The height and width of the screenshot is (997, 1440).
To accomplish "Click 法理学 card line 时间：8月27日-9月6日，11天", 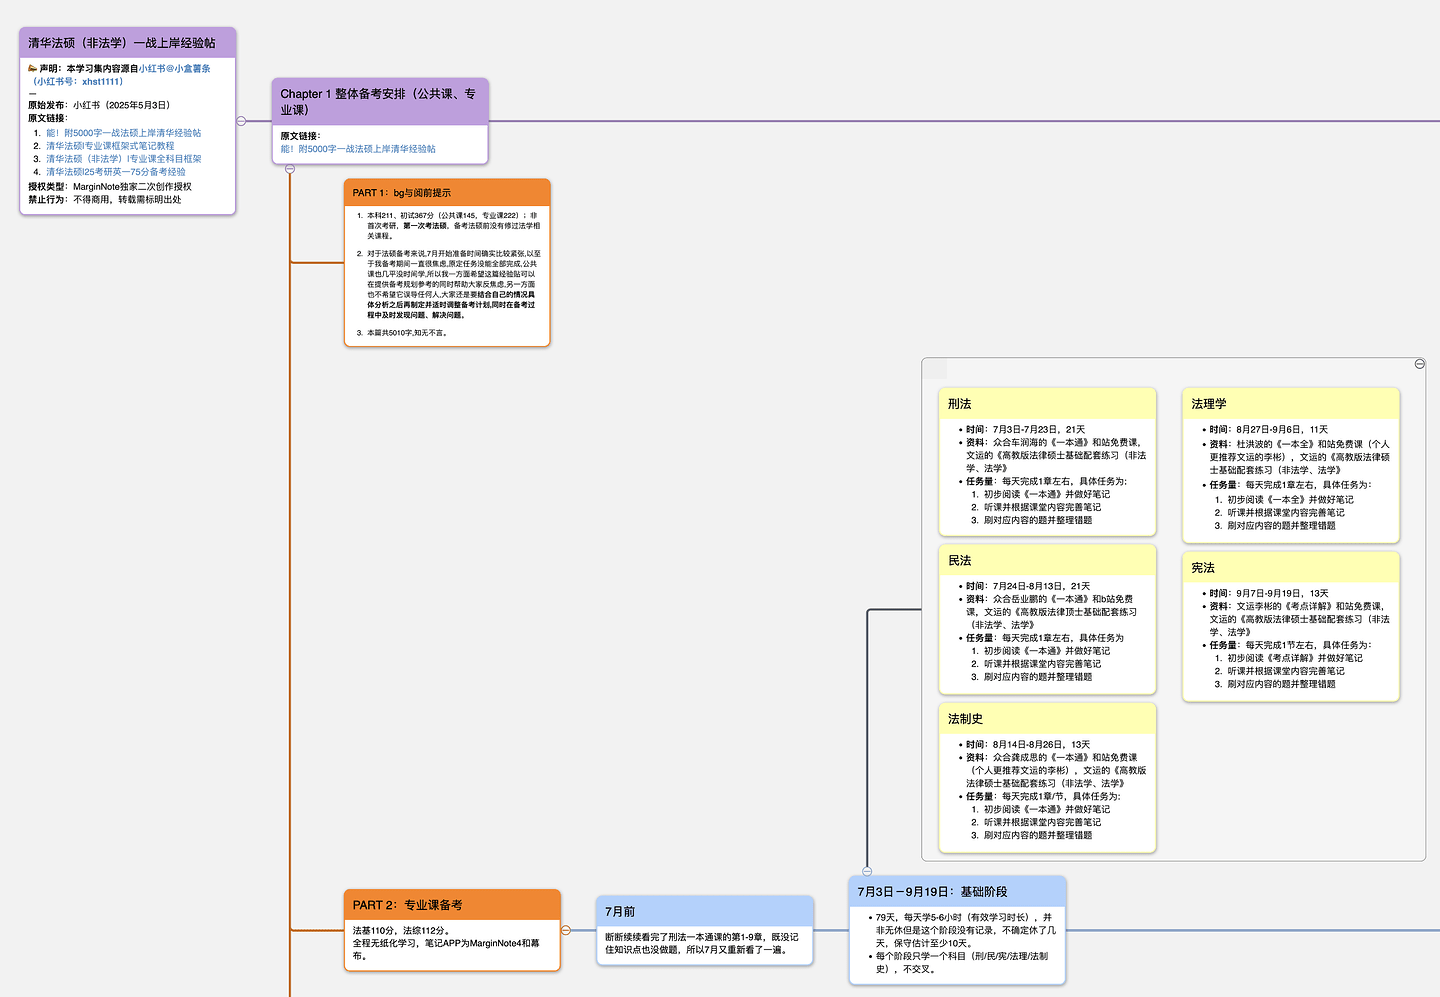I will pyautogui.click(x=1269, y=430).
